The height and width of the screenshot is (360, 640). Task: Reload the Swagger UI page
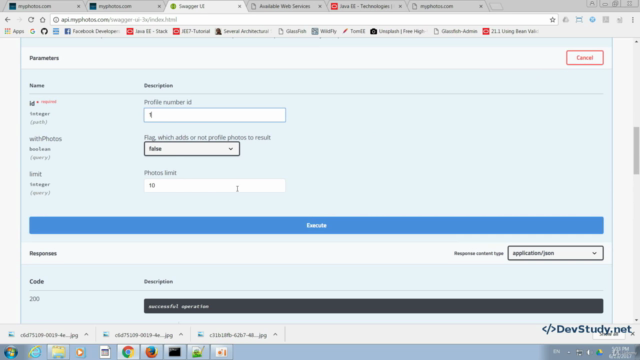pos(31,20)
